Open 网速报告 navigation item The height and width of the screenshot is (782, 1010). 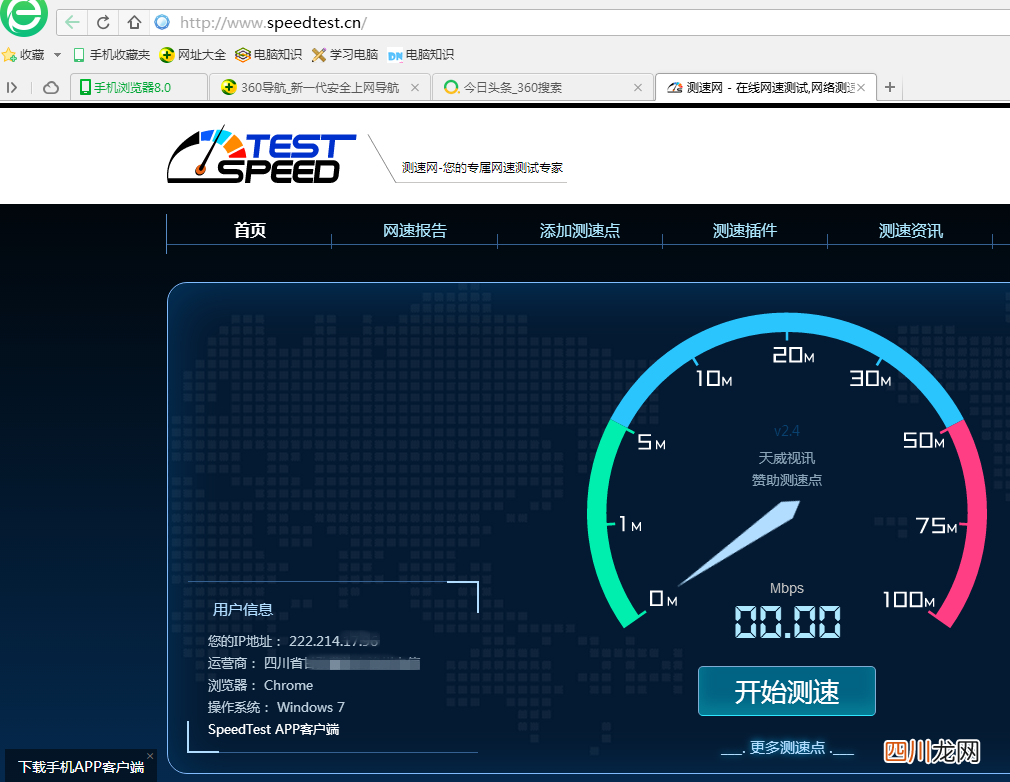pyautogui.click(x=415, y=230)
